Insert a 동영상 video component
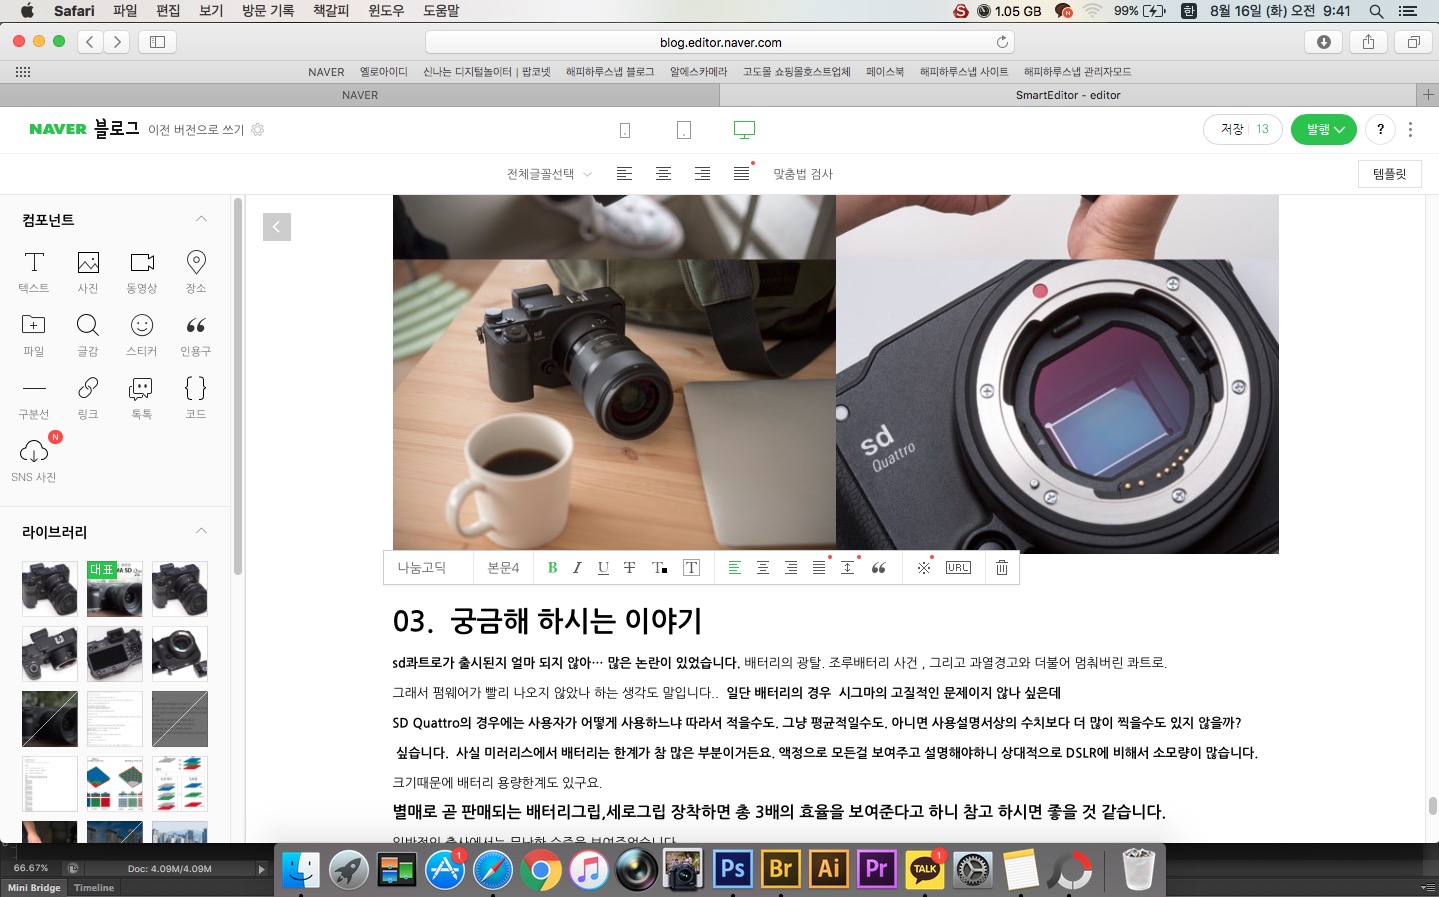The image size is (1439, 897). coord(142,272)
